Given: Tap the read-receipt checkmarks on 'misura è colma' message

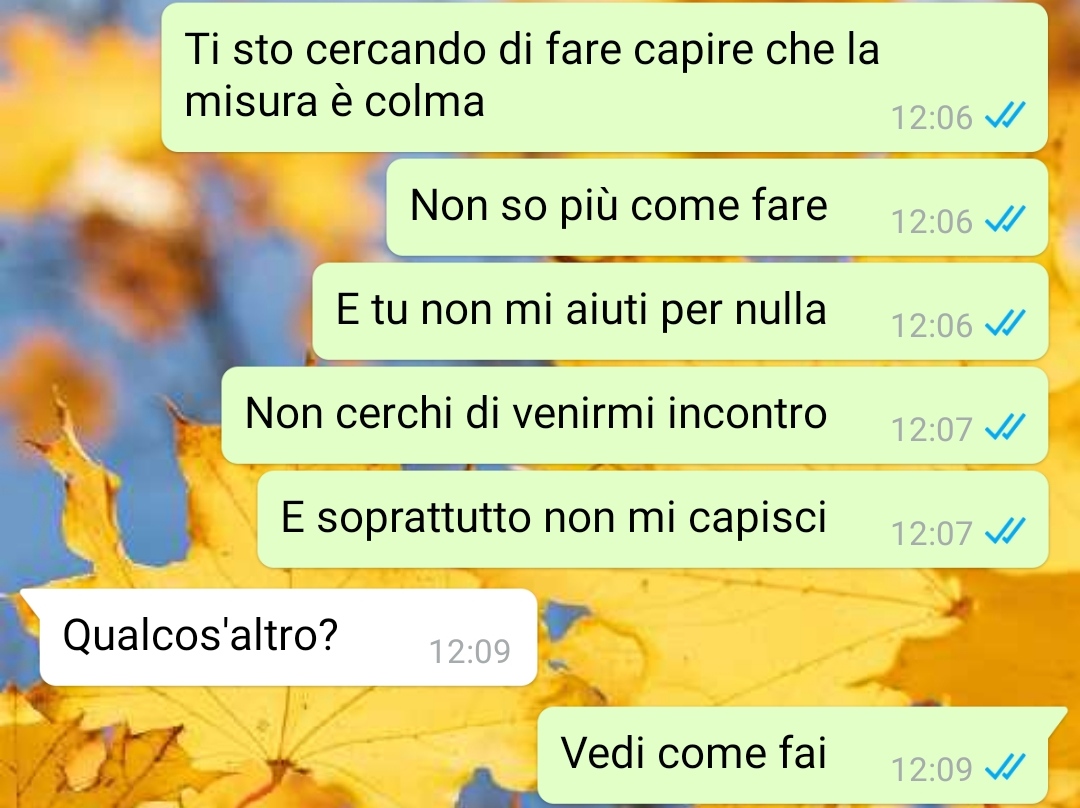Looking at the screenshot, I should tap(1005, 115).
